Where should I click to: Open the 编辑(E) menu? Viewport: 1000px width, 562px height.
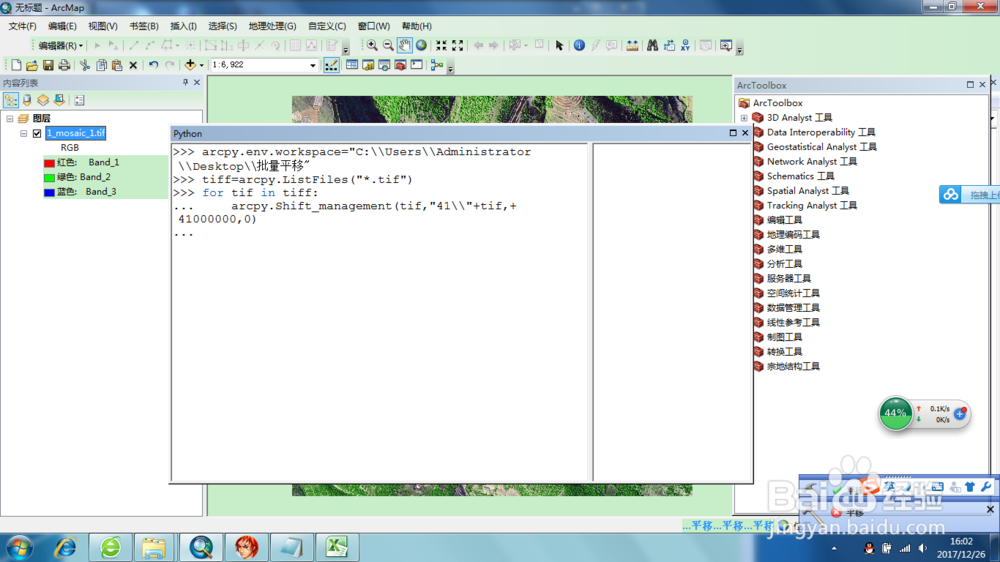pos(62,26)
